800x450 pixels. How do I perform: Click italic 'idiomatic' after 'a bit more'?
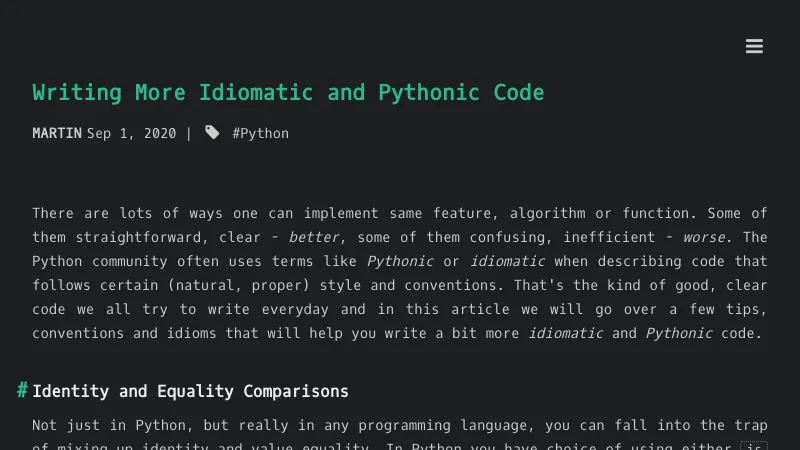click(565, 333)
